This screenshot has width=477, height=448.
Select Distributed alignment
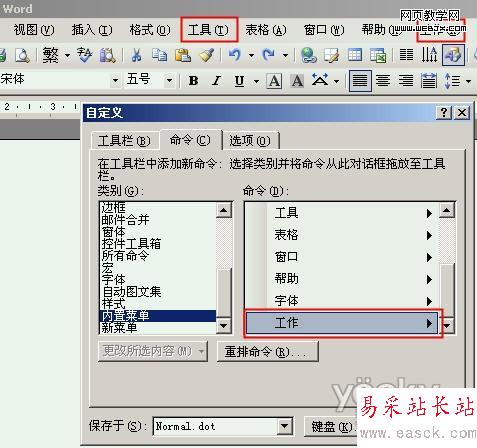[x=429, y=81]
